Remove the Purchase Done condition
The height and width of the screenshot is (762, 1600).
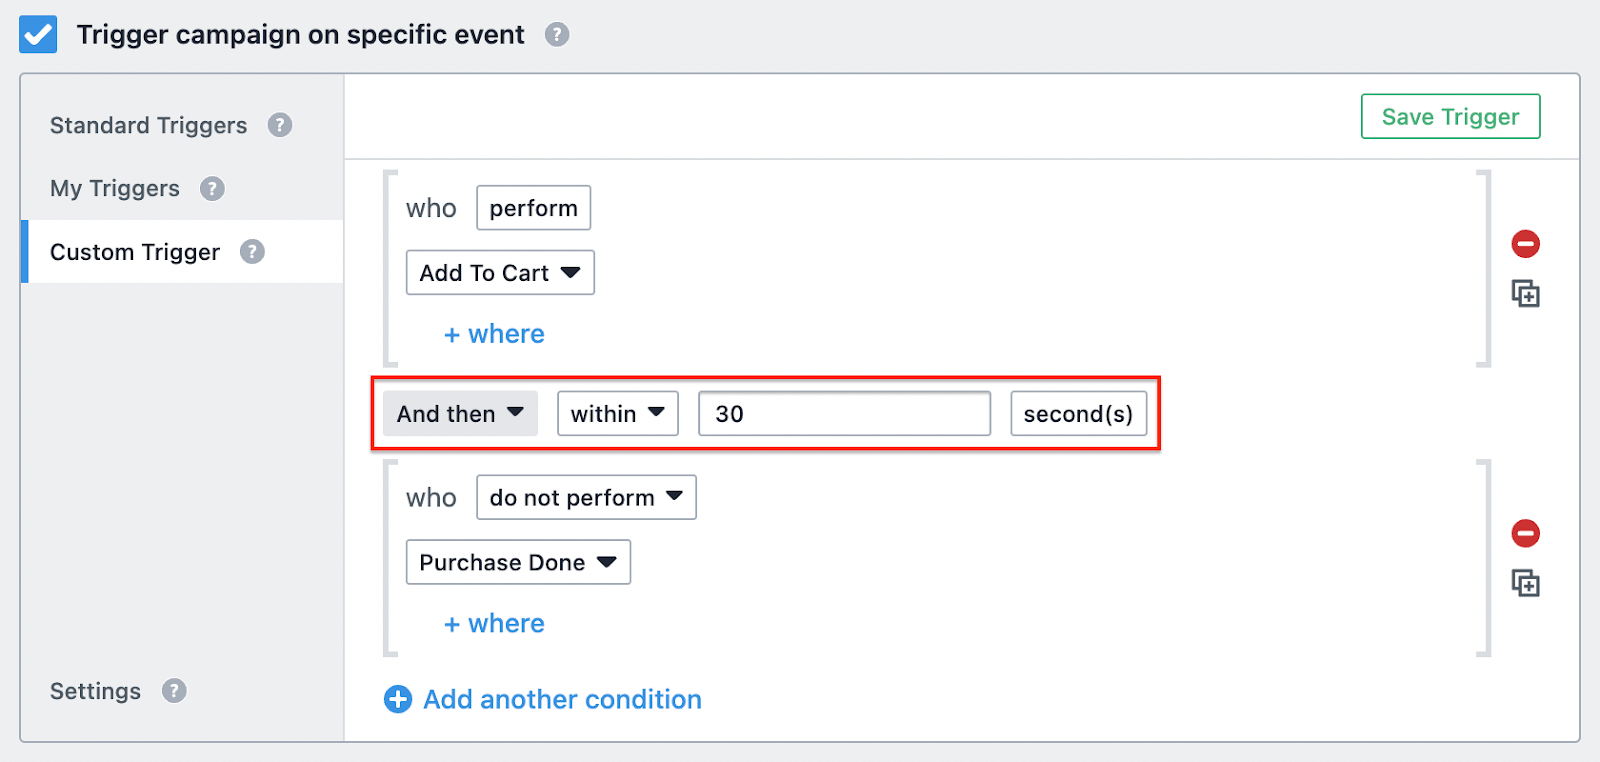tap(1525, 534)
